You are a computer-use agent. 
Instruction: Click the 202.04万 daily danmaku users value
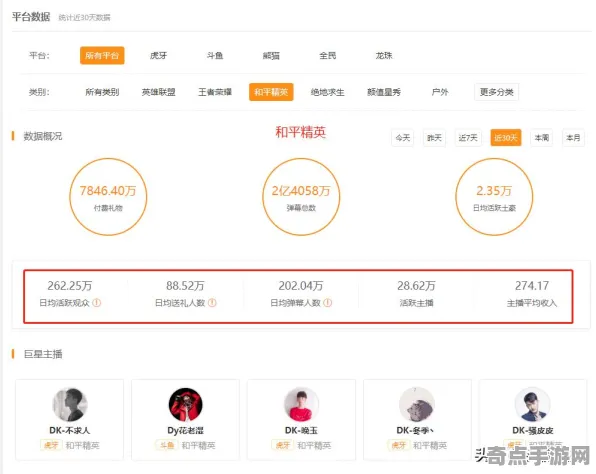coord(301,285)
